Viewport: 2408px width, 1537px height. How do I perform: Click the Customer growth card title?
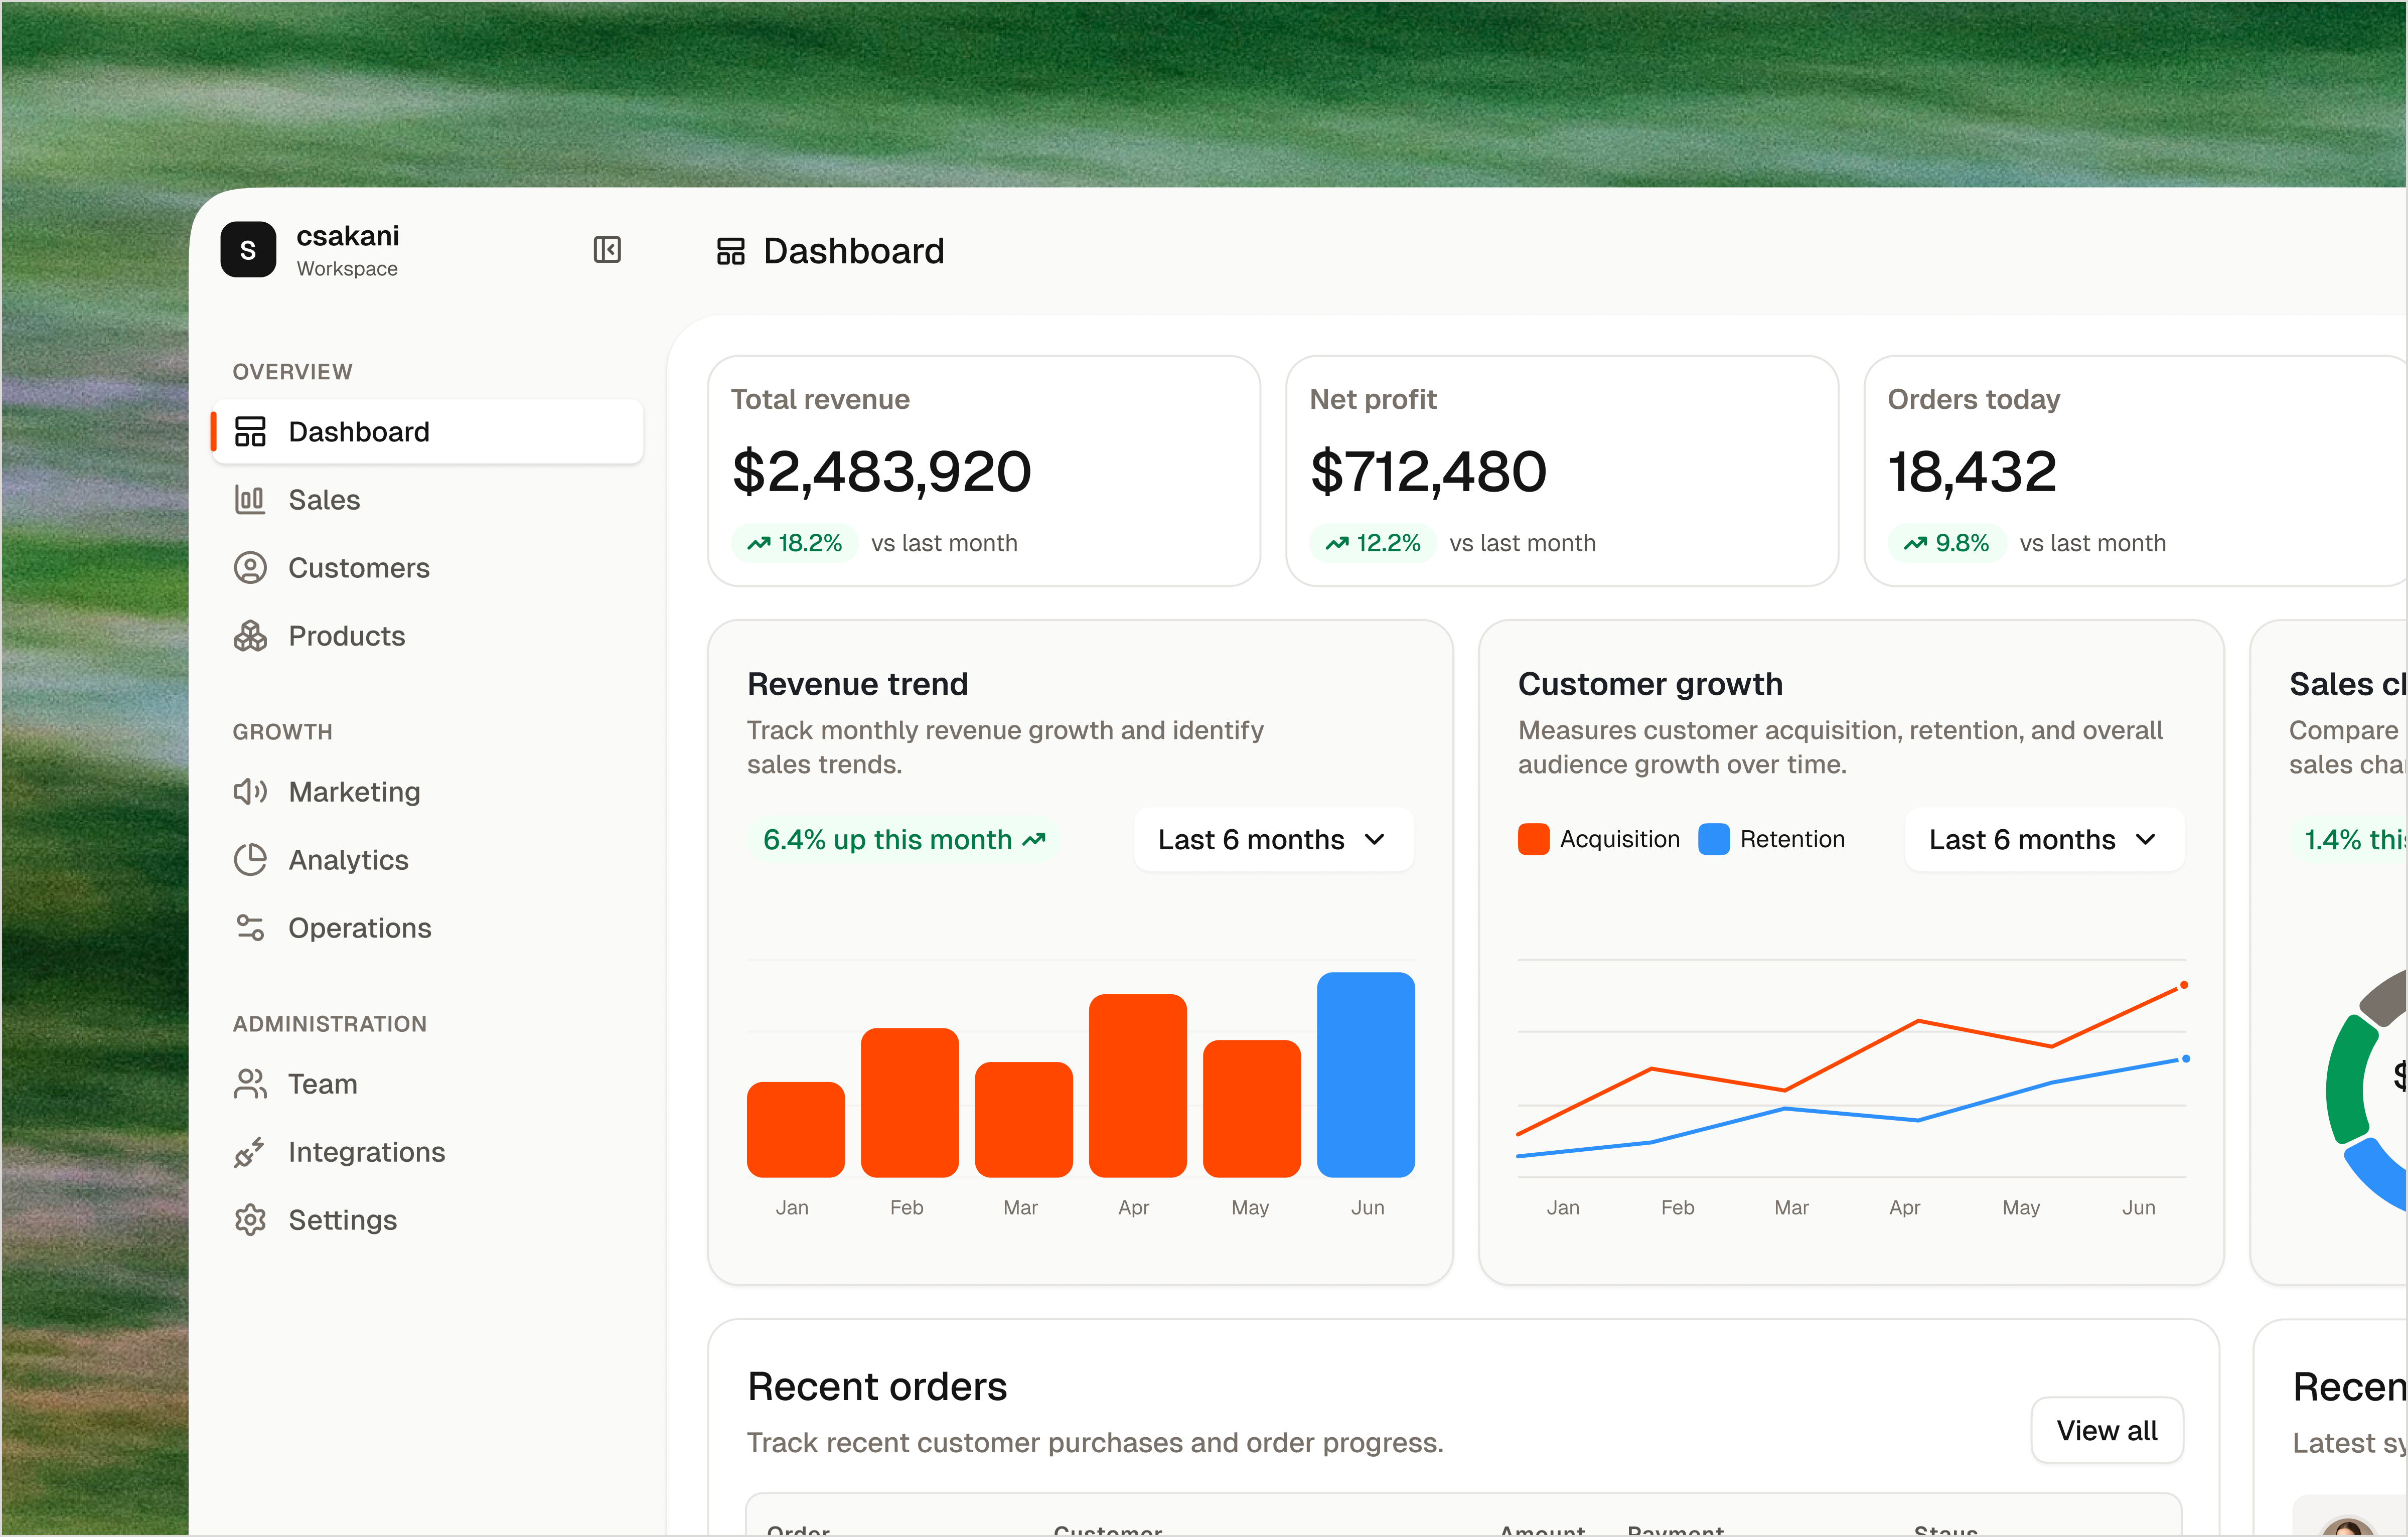point(1650,684)
